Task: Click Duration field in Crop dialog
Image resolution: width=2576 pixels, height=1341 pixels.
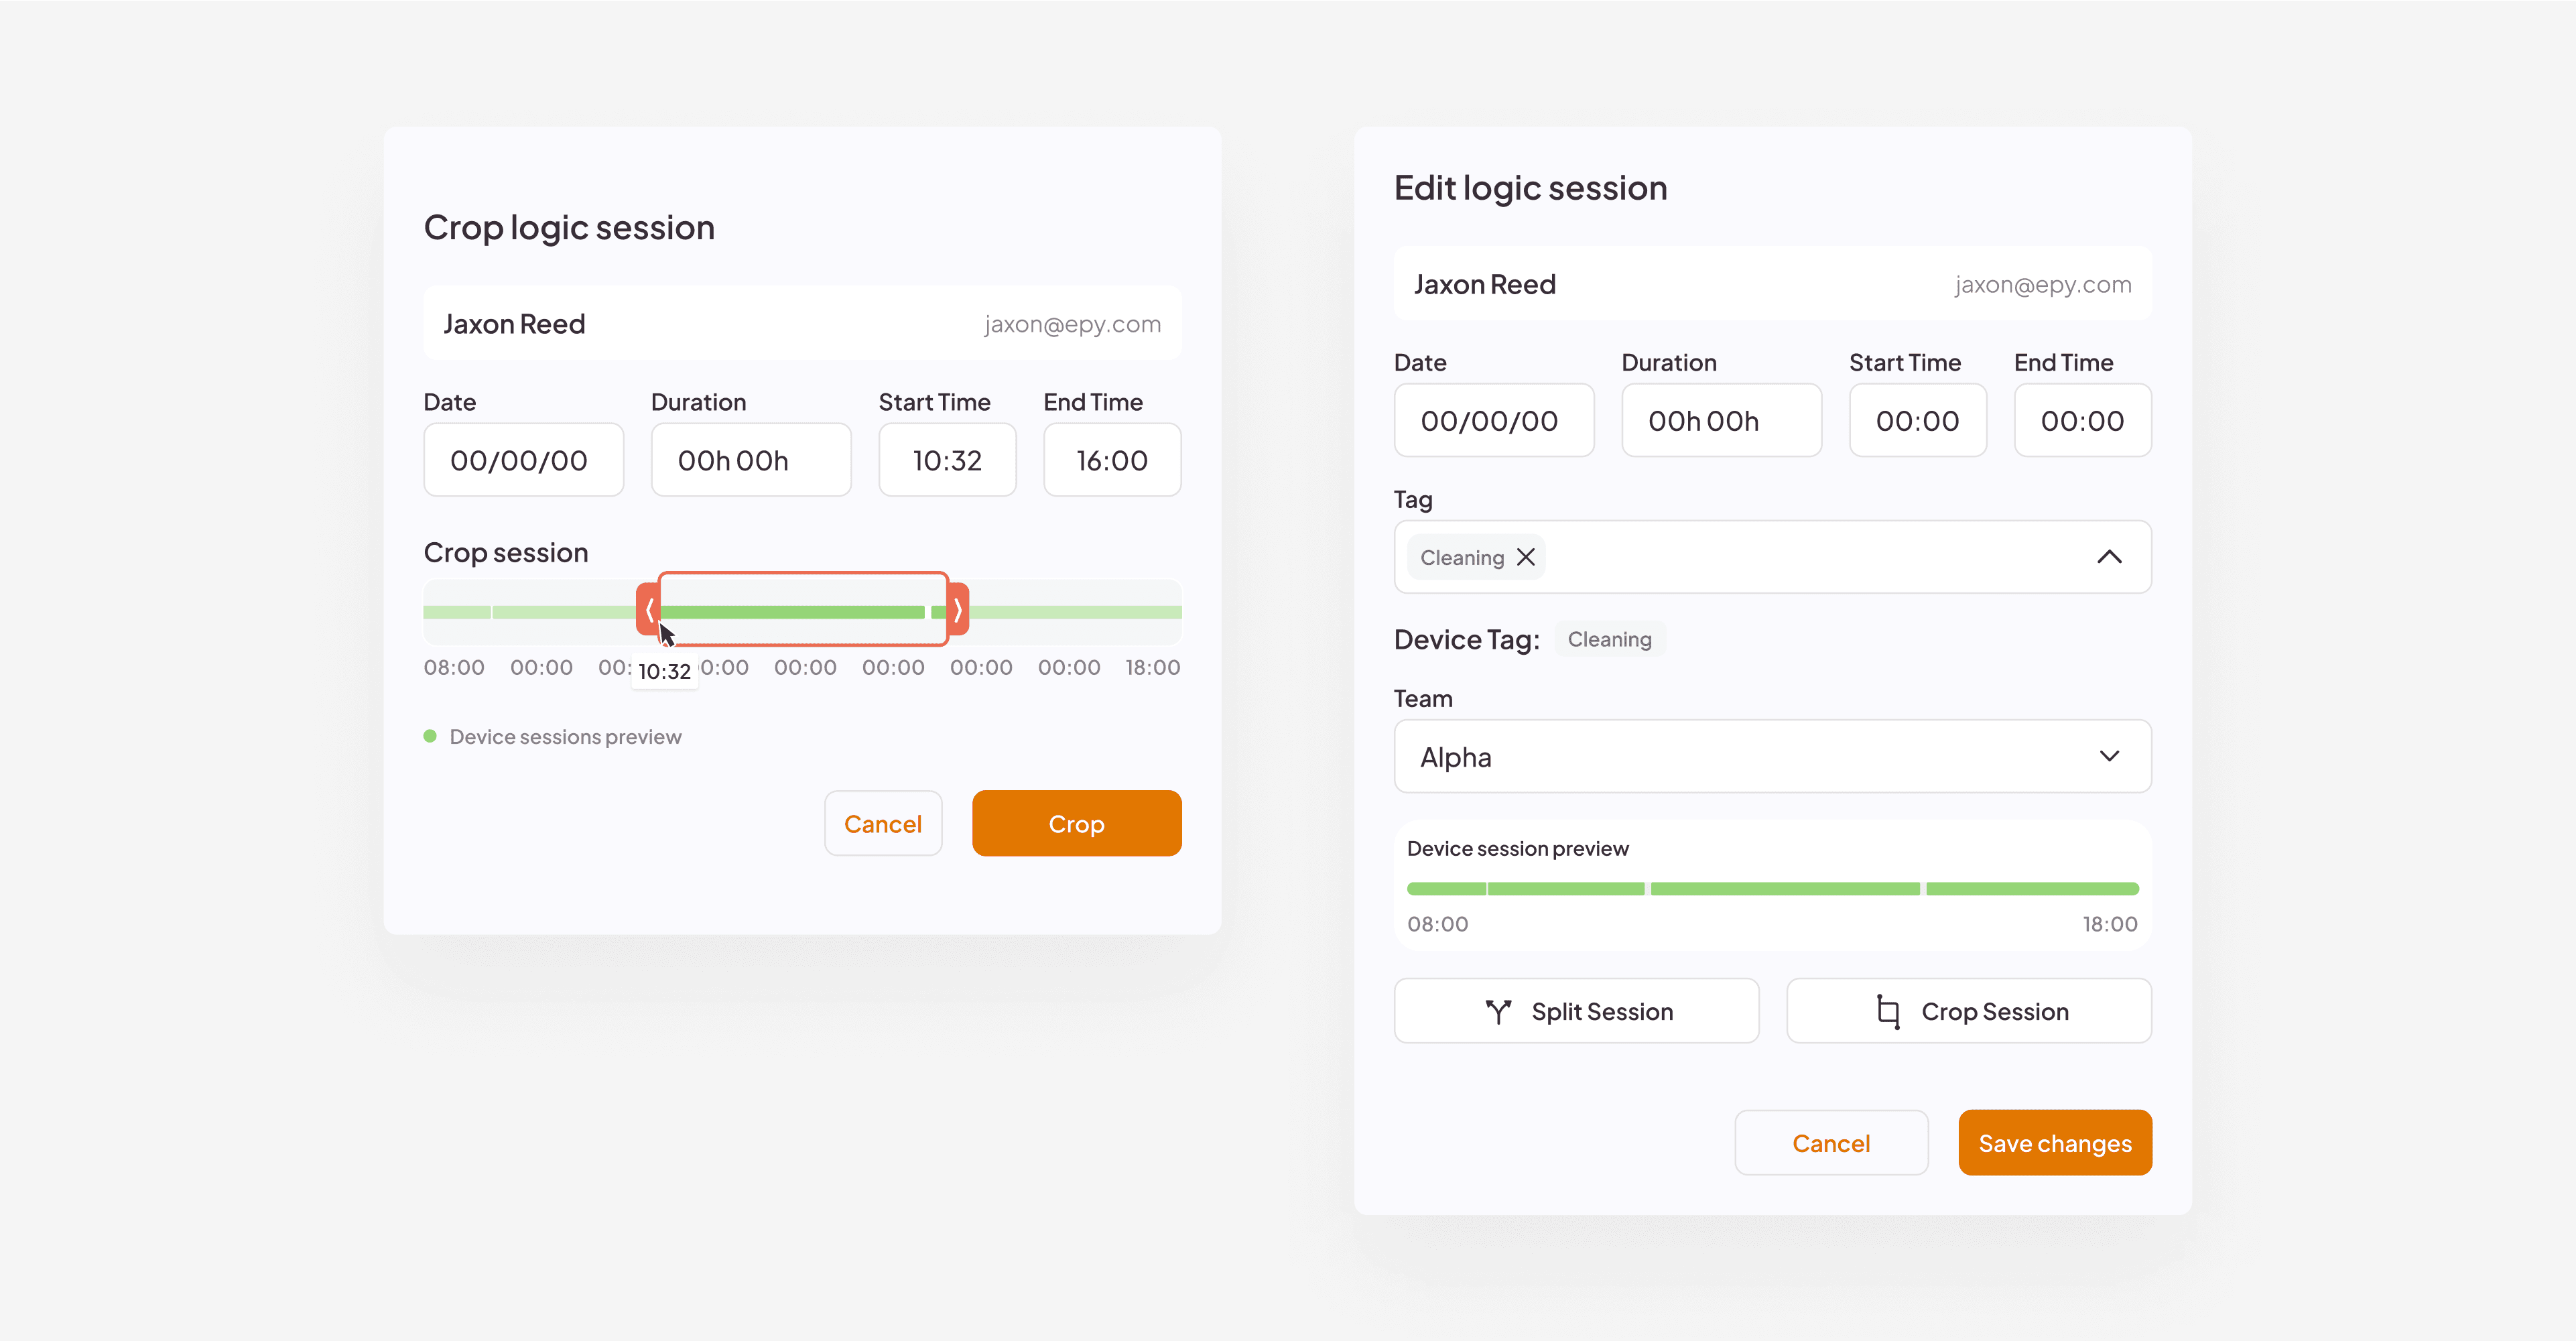Action: pyautogui.click(x=751, y=460)
